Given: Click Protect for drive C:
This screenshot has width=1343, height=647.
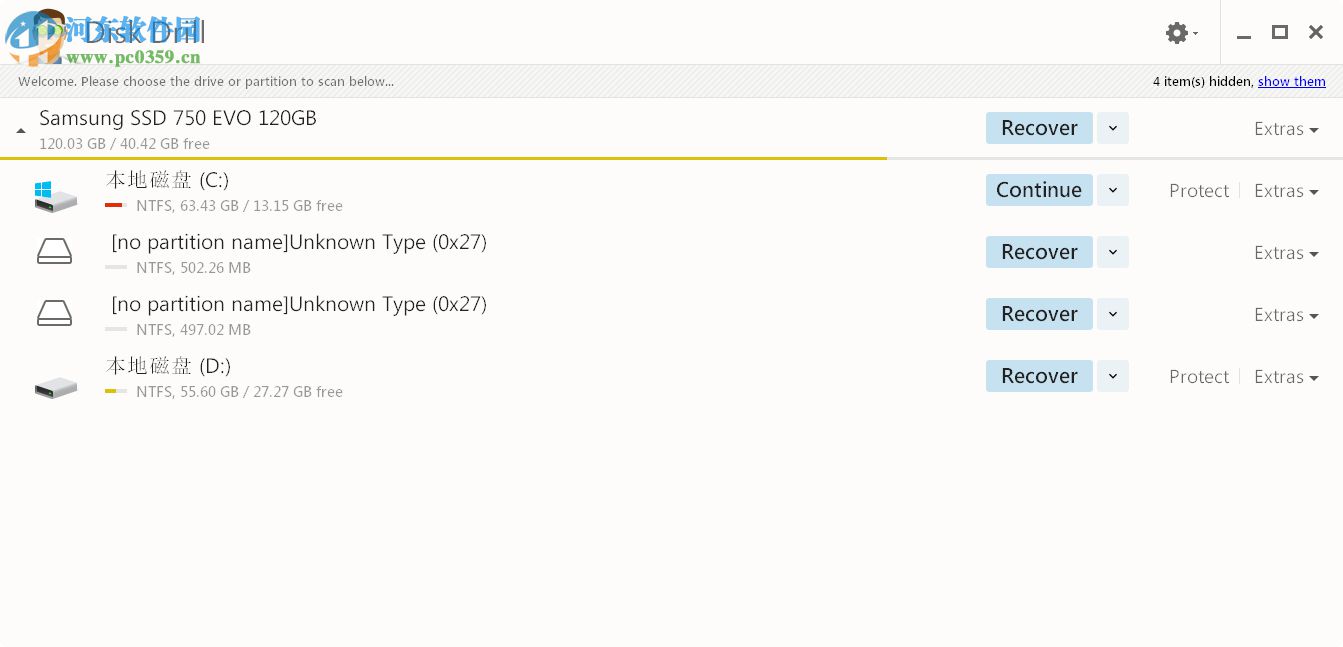Looking at the screenshot, I should click(1198, 190).
